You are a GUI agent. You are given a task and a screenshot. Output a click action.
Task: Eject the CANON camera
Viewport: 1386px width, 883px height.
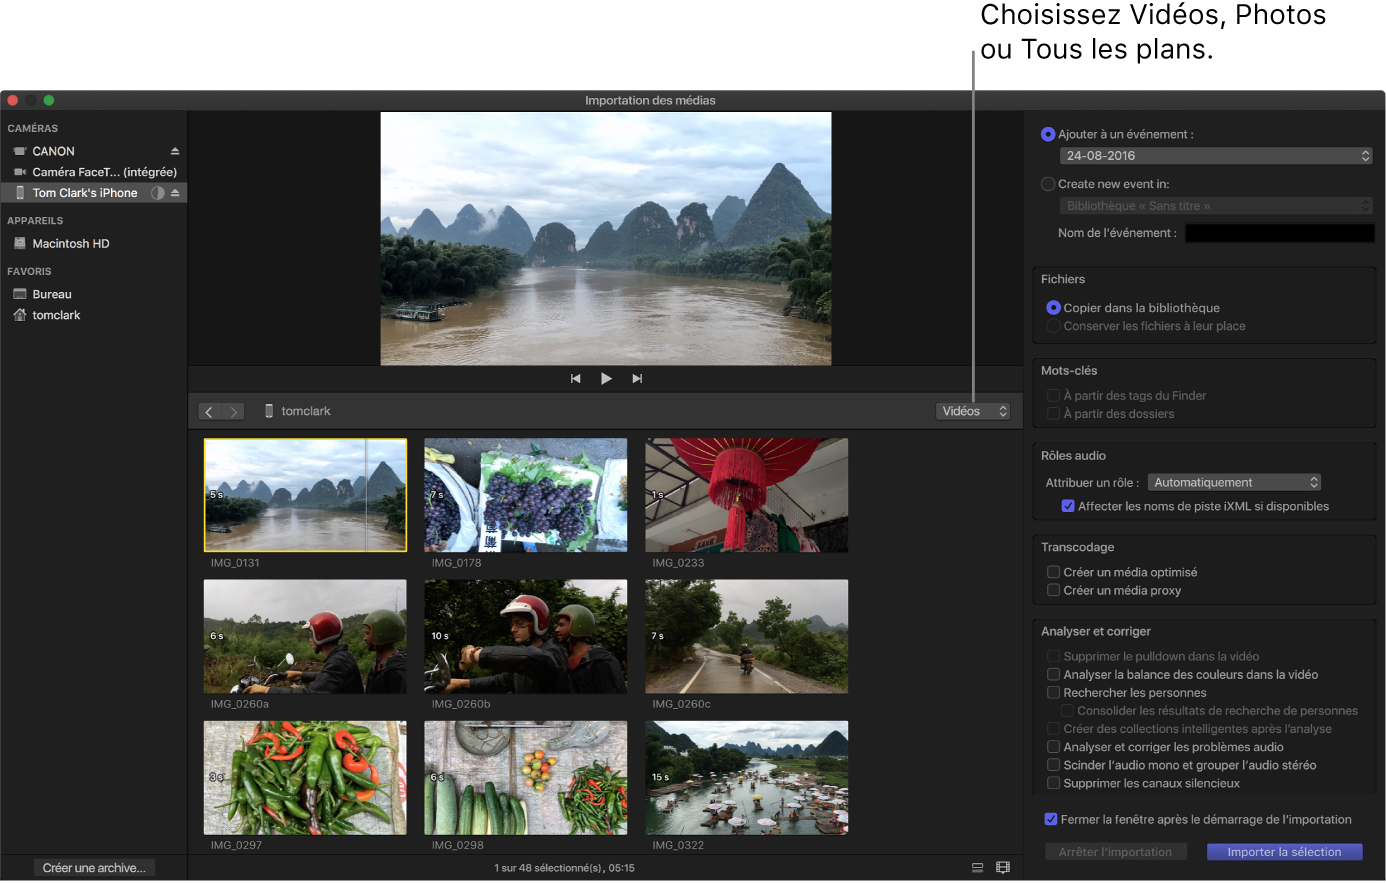[x=175, y=152]
